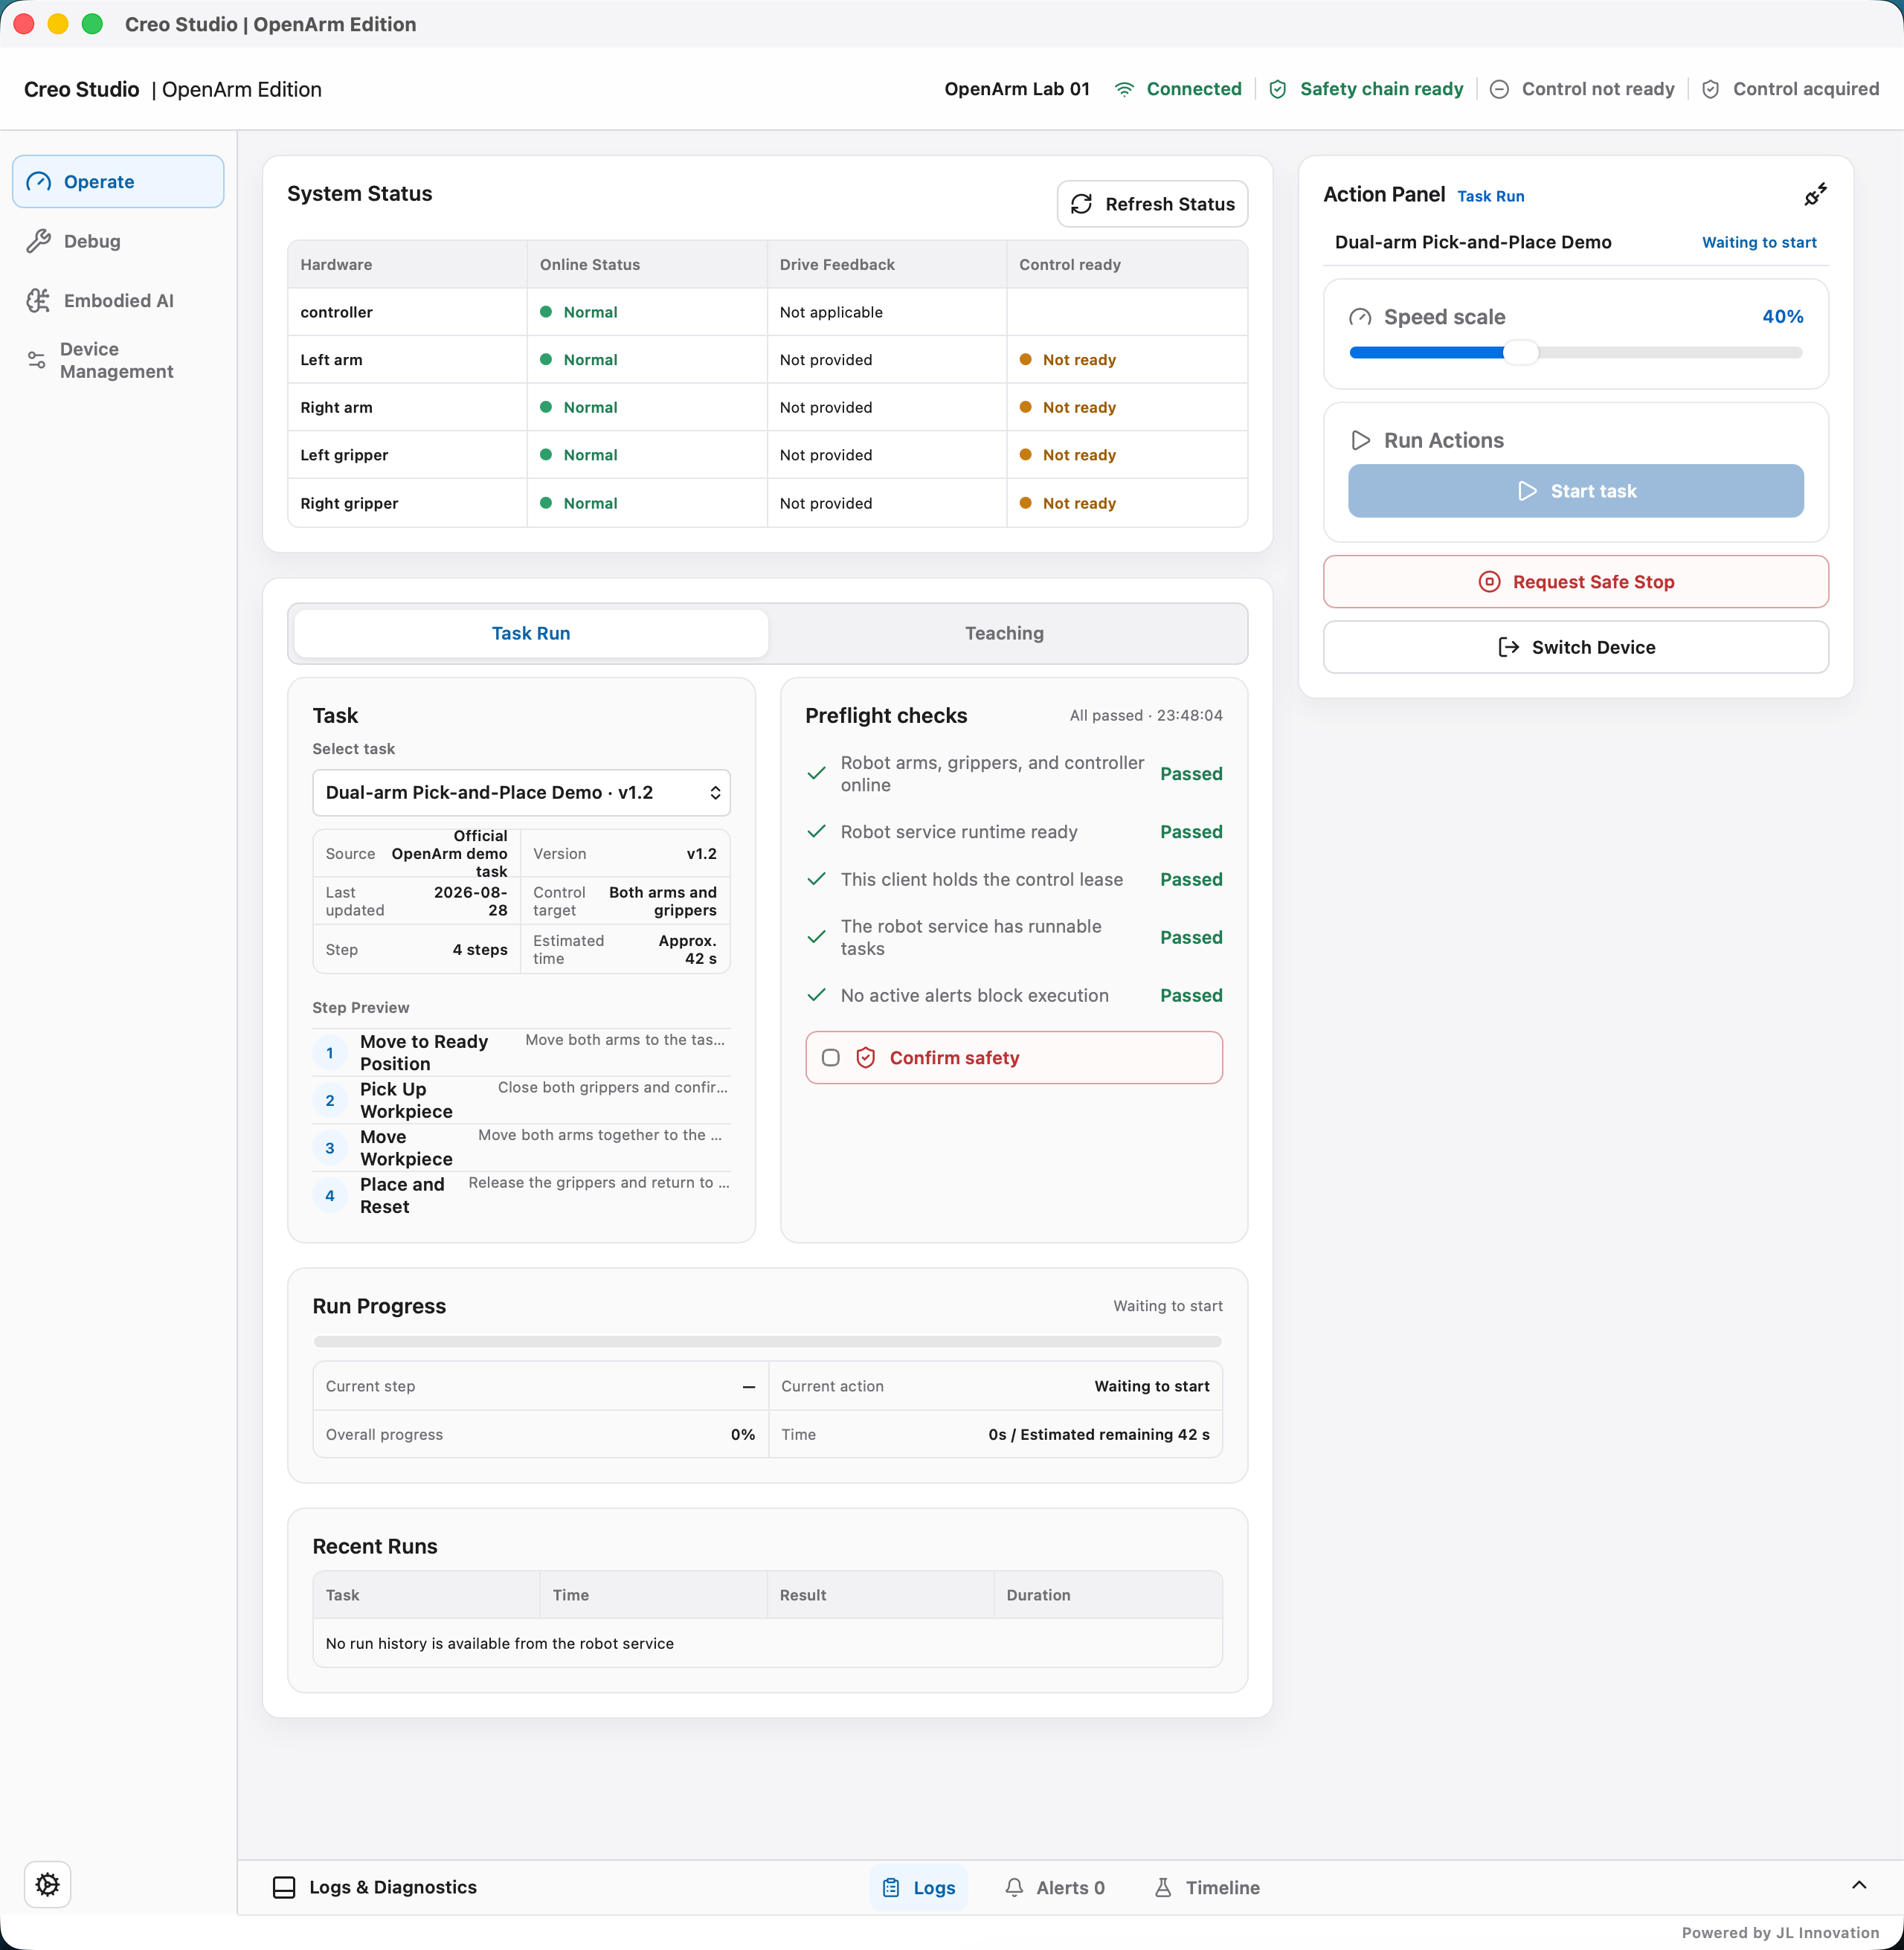Click Request Safe Stop button
The width and height of the screenshot is (1904, 1950).
click(1575, 582)
